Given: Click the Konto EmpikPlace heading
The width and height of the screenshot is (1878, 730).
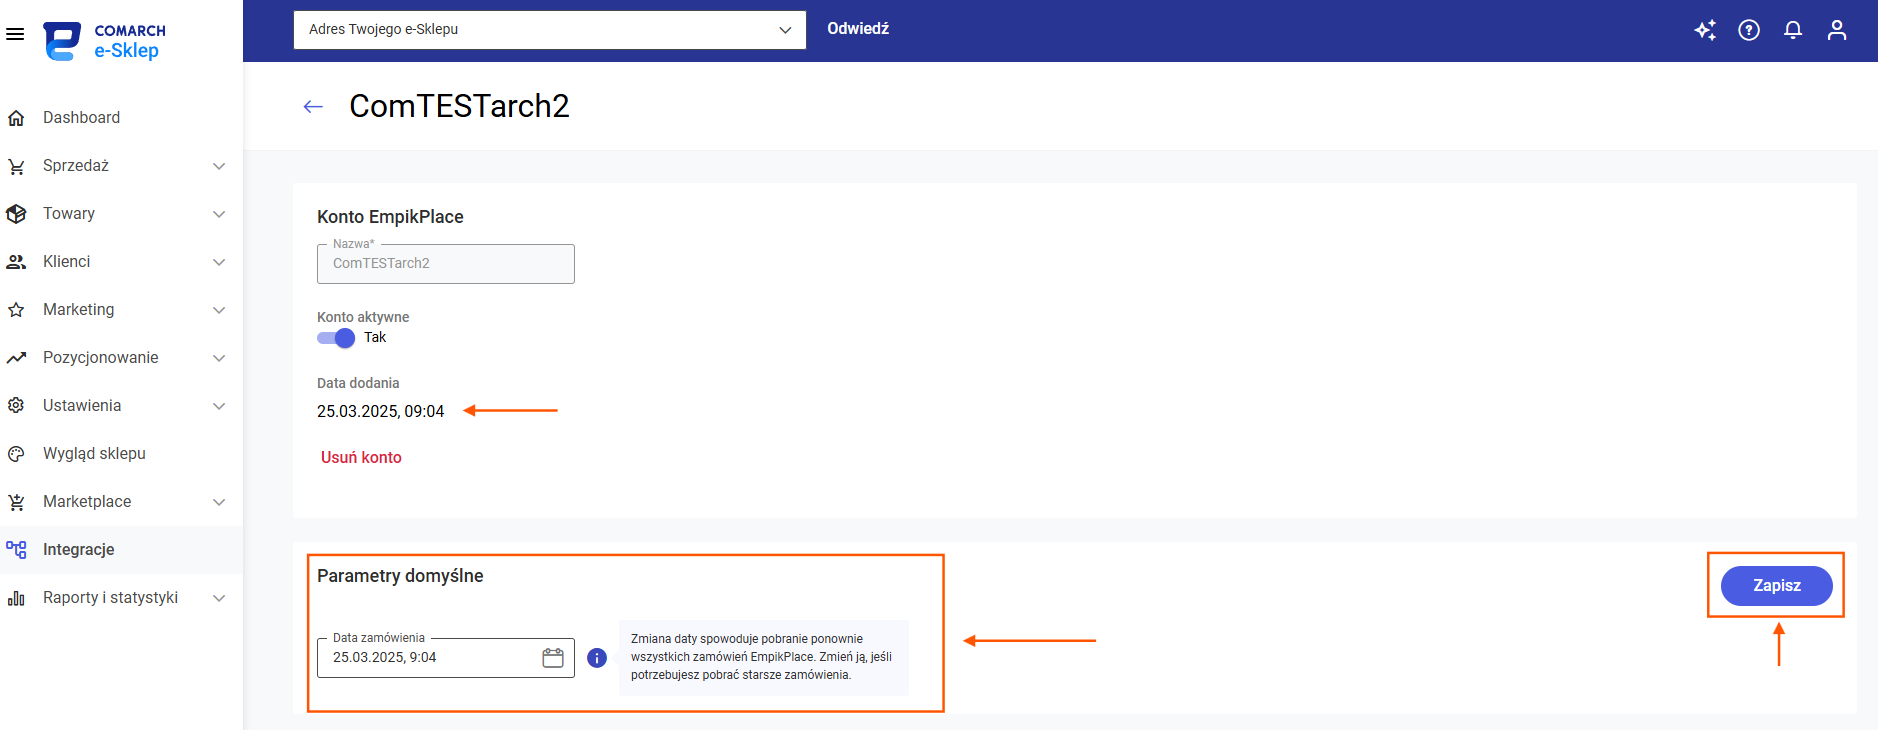Looking at the screenshot, I should [390, 217].
